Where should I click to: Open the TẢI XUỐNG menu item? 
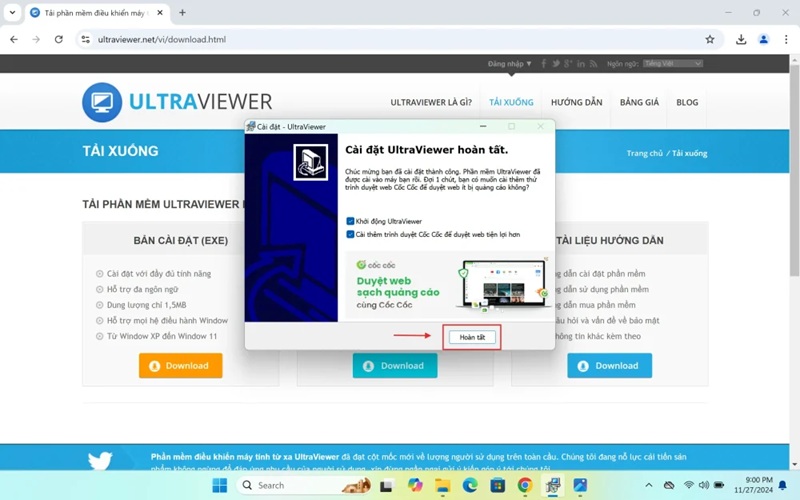click(511, 102)
